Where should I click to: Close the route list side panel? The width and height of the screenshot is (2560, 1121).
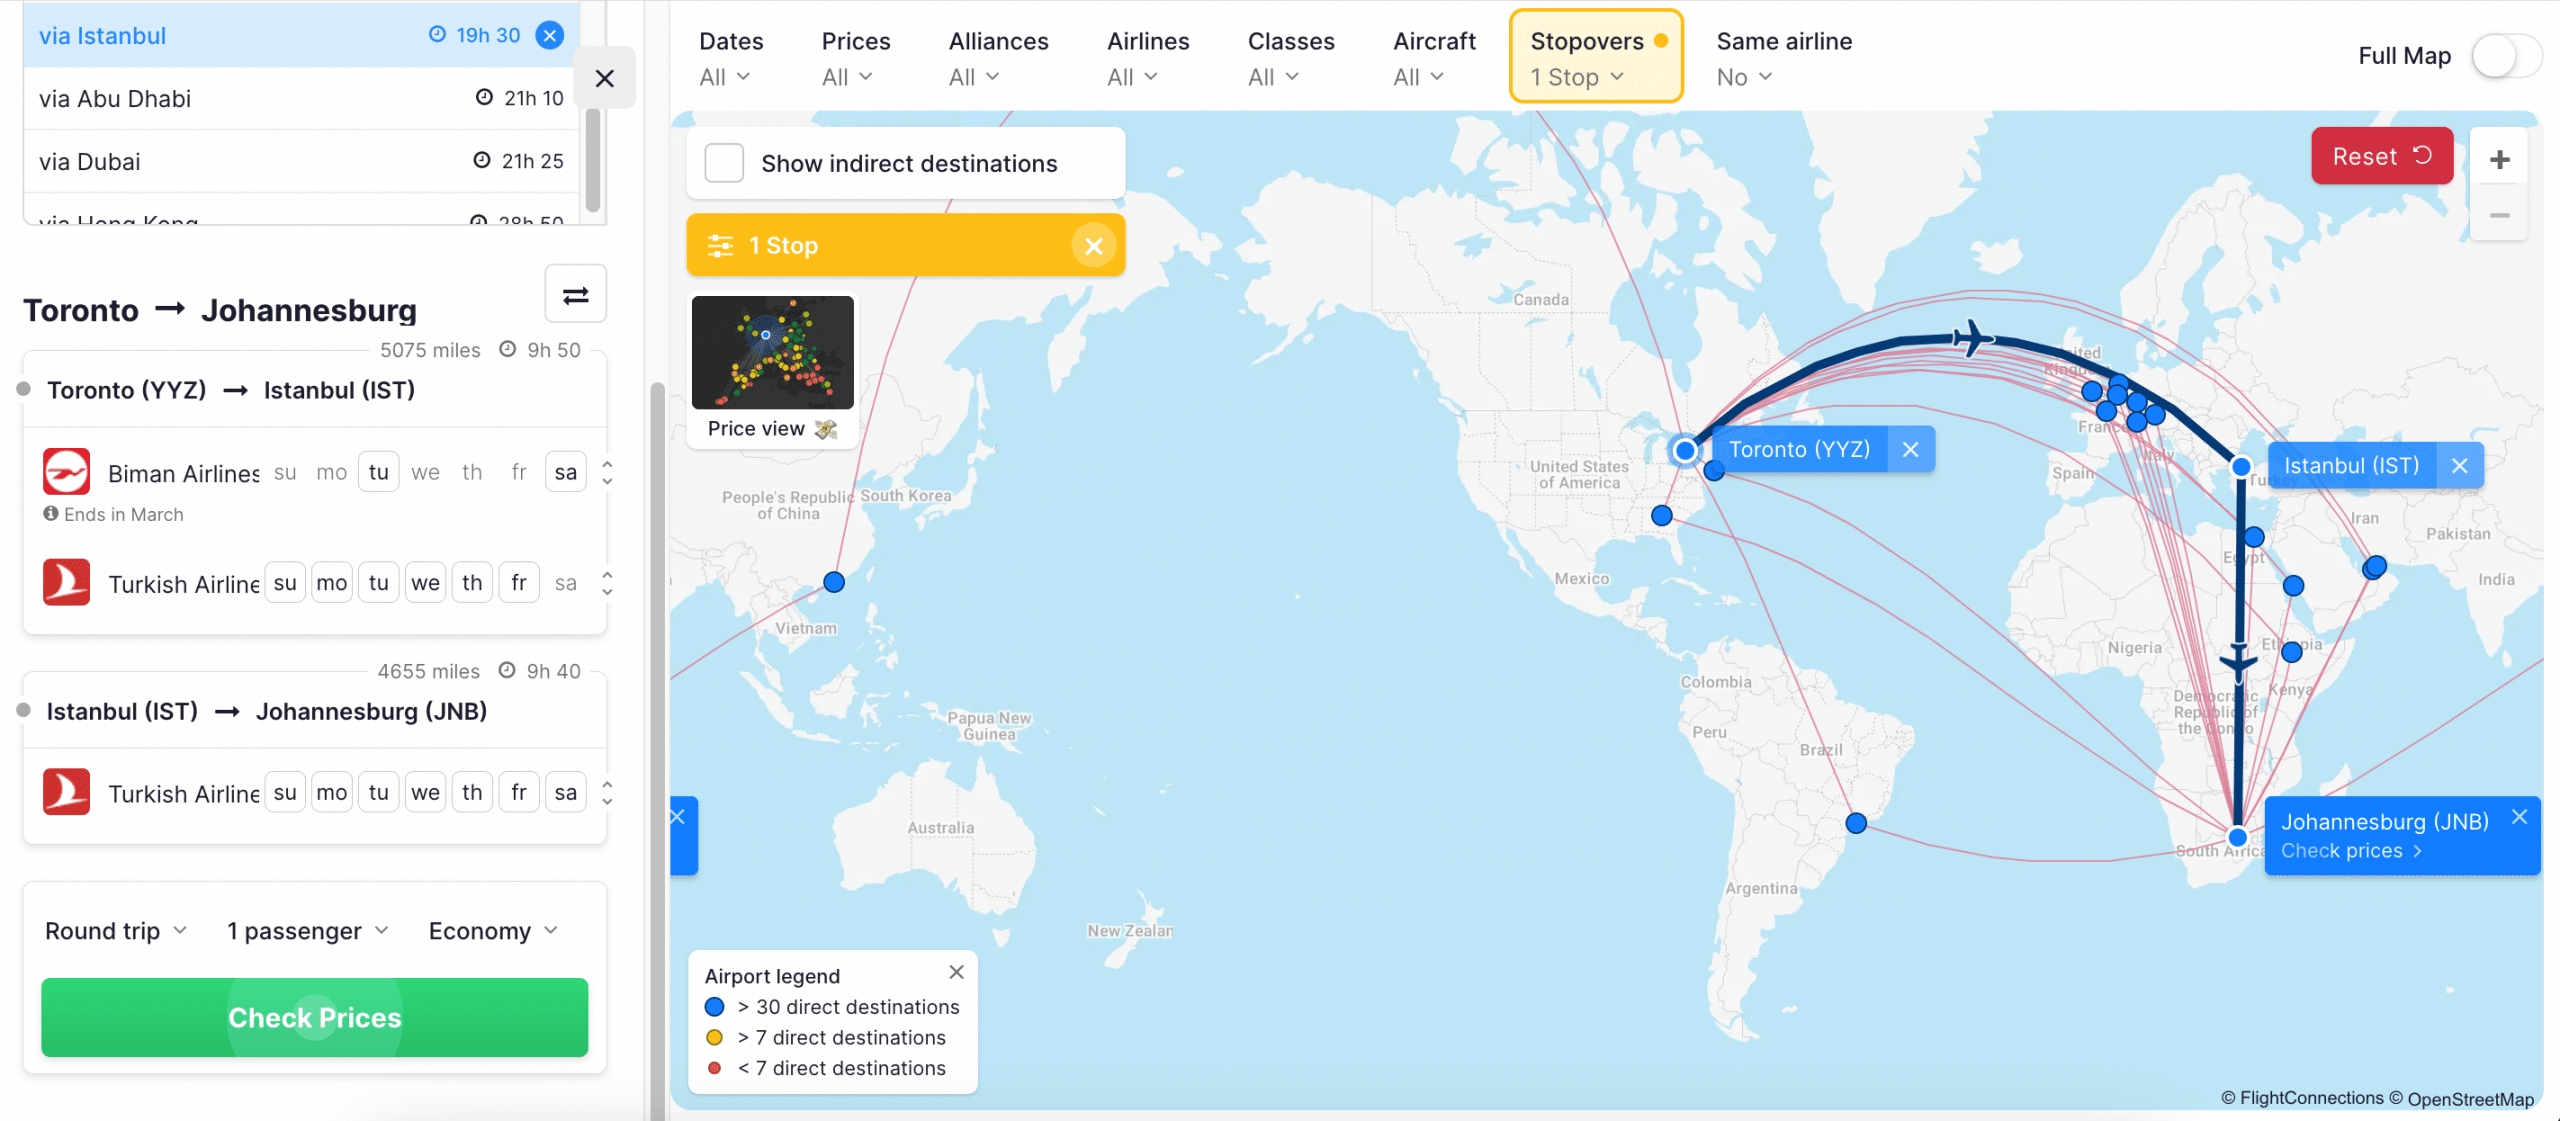point(604,78)
